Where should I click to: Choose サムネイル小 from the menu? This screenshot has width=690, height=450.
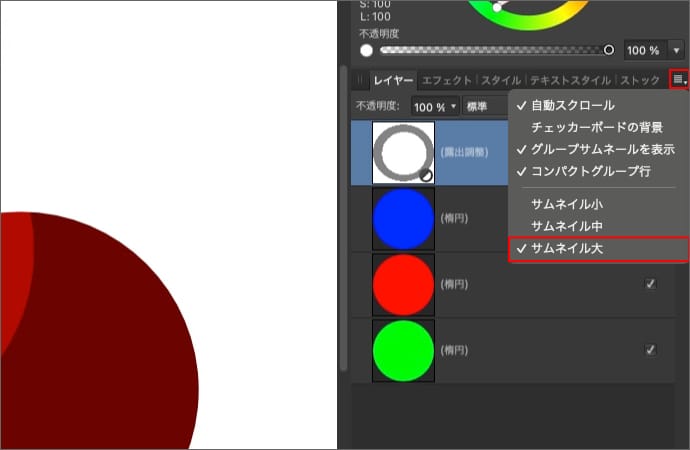click(566, 203)
